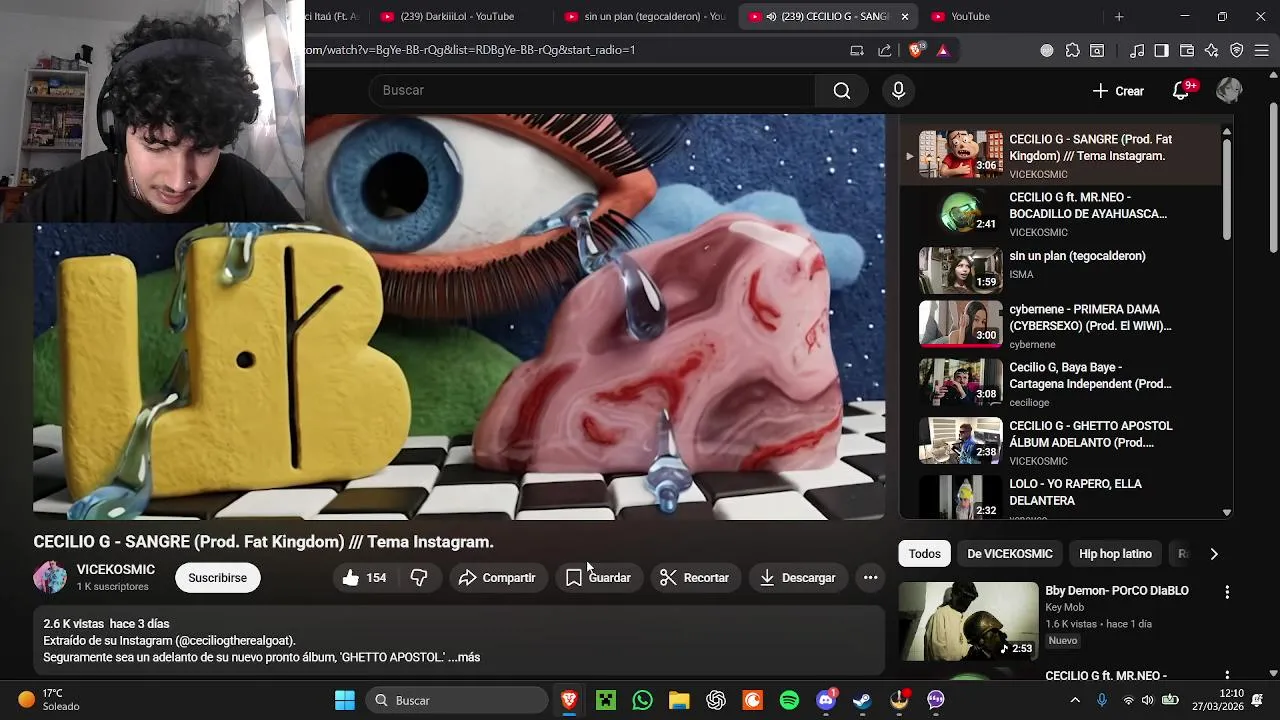Open options menu for Bby Demon video

[1227, 592]
